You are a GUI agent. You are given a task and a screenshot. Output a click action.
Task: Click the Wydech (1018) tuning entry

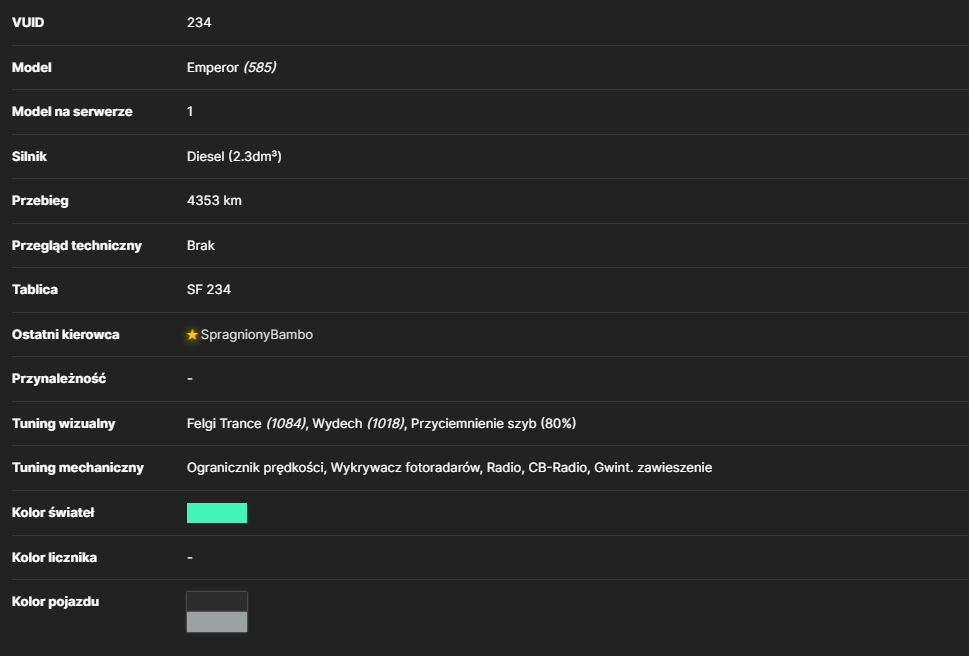[x=358, y=423]
